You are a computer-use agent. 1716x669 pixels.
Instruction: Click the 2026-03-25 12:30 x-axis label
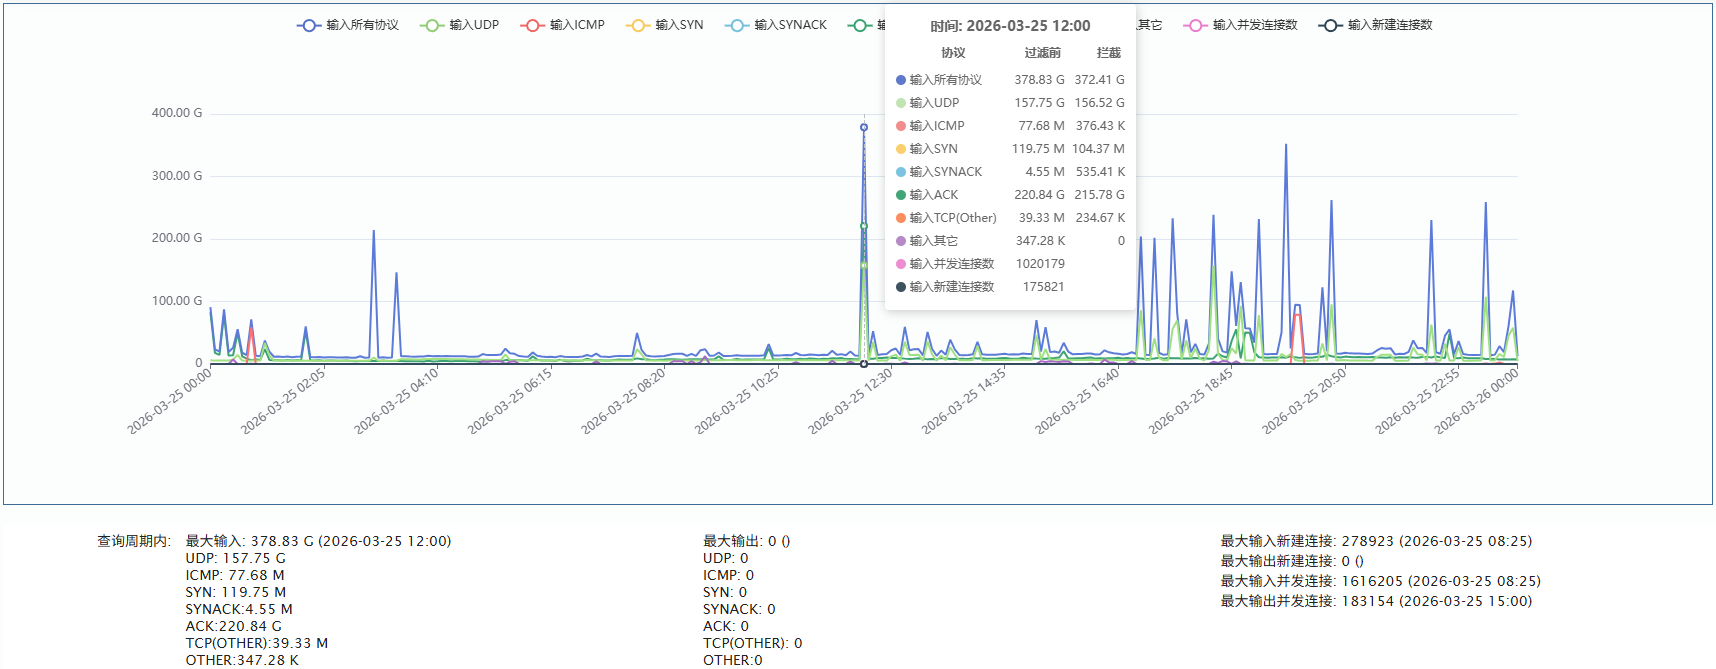tap(849, 402)
